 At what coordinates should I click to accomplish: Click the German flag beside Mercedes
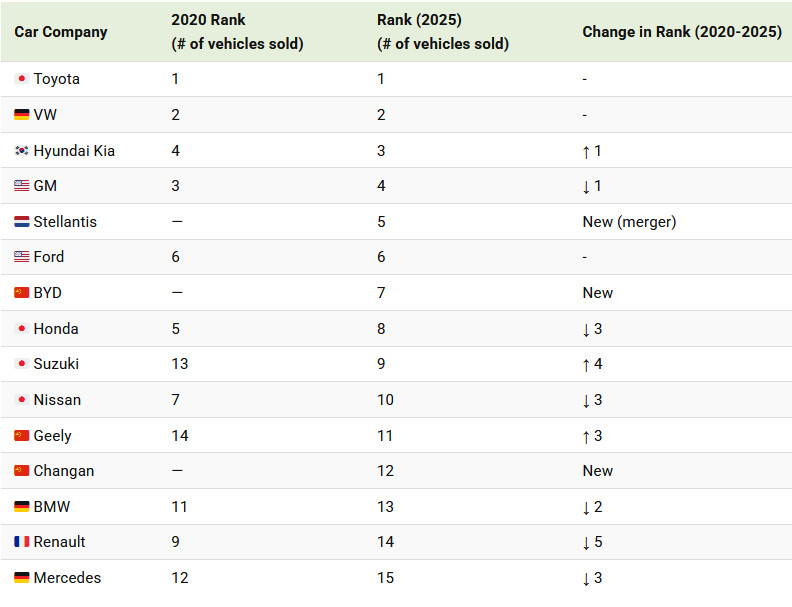tap(22, 578)
